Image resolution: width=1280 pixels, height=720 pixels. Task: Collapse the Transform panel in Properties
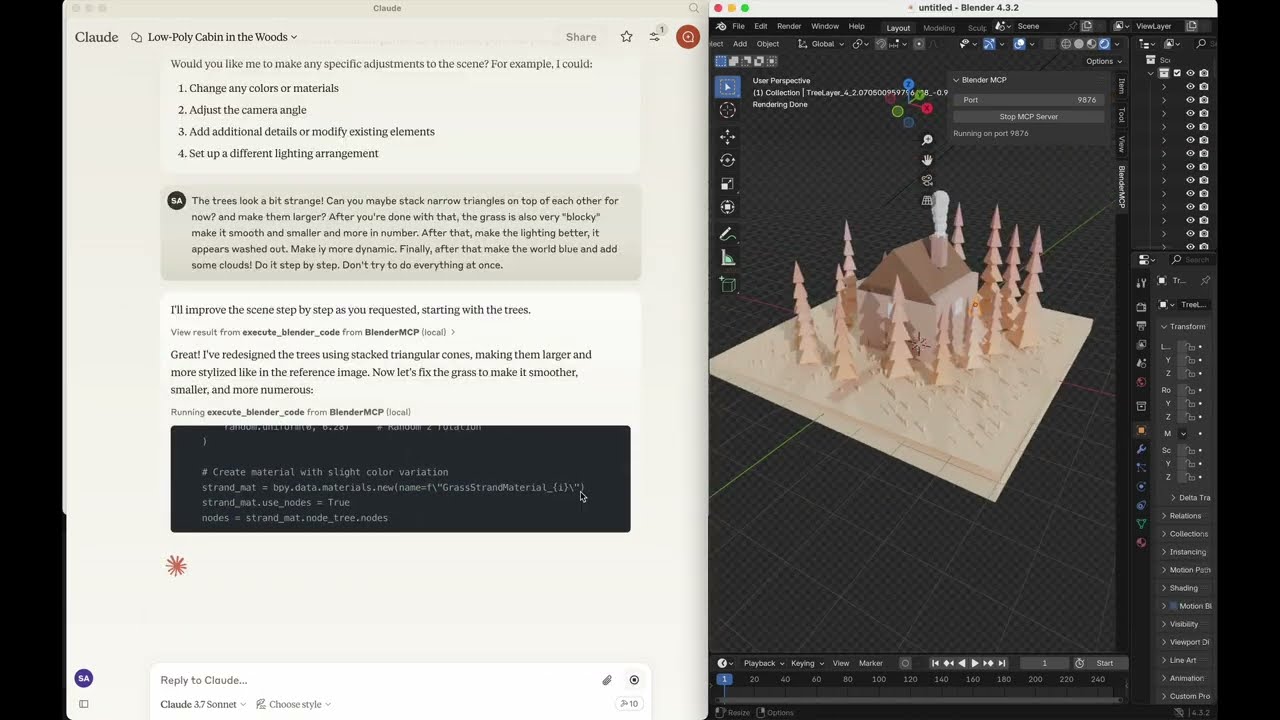click(x=1164, y=327)
